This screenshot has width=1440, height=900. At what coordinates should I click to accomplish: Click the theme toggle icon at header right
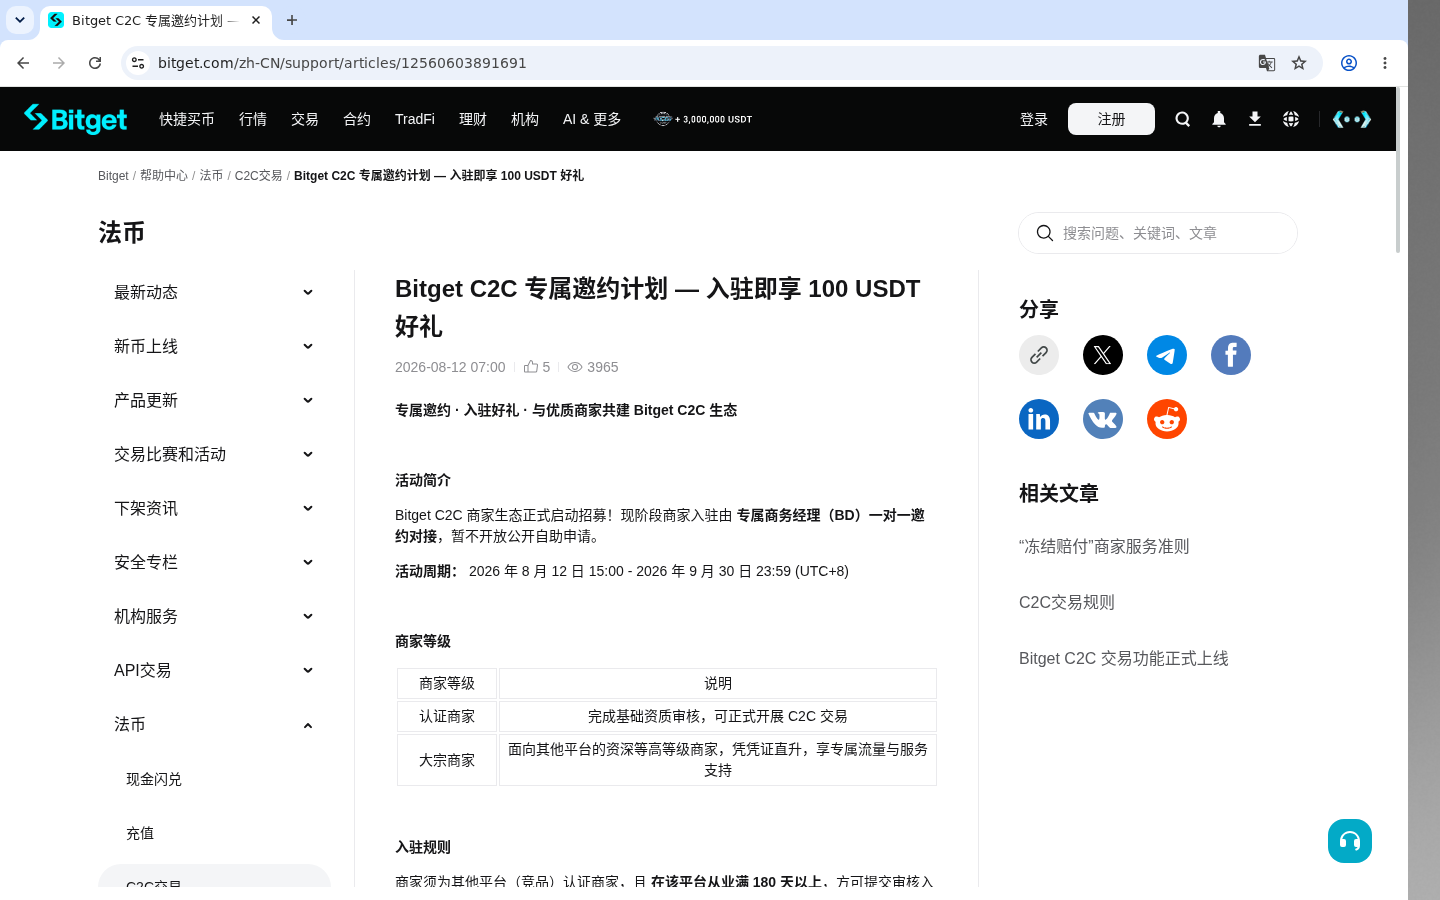pos(1352,119)
